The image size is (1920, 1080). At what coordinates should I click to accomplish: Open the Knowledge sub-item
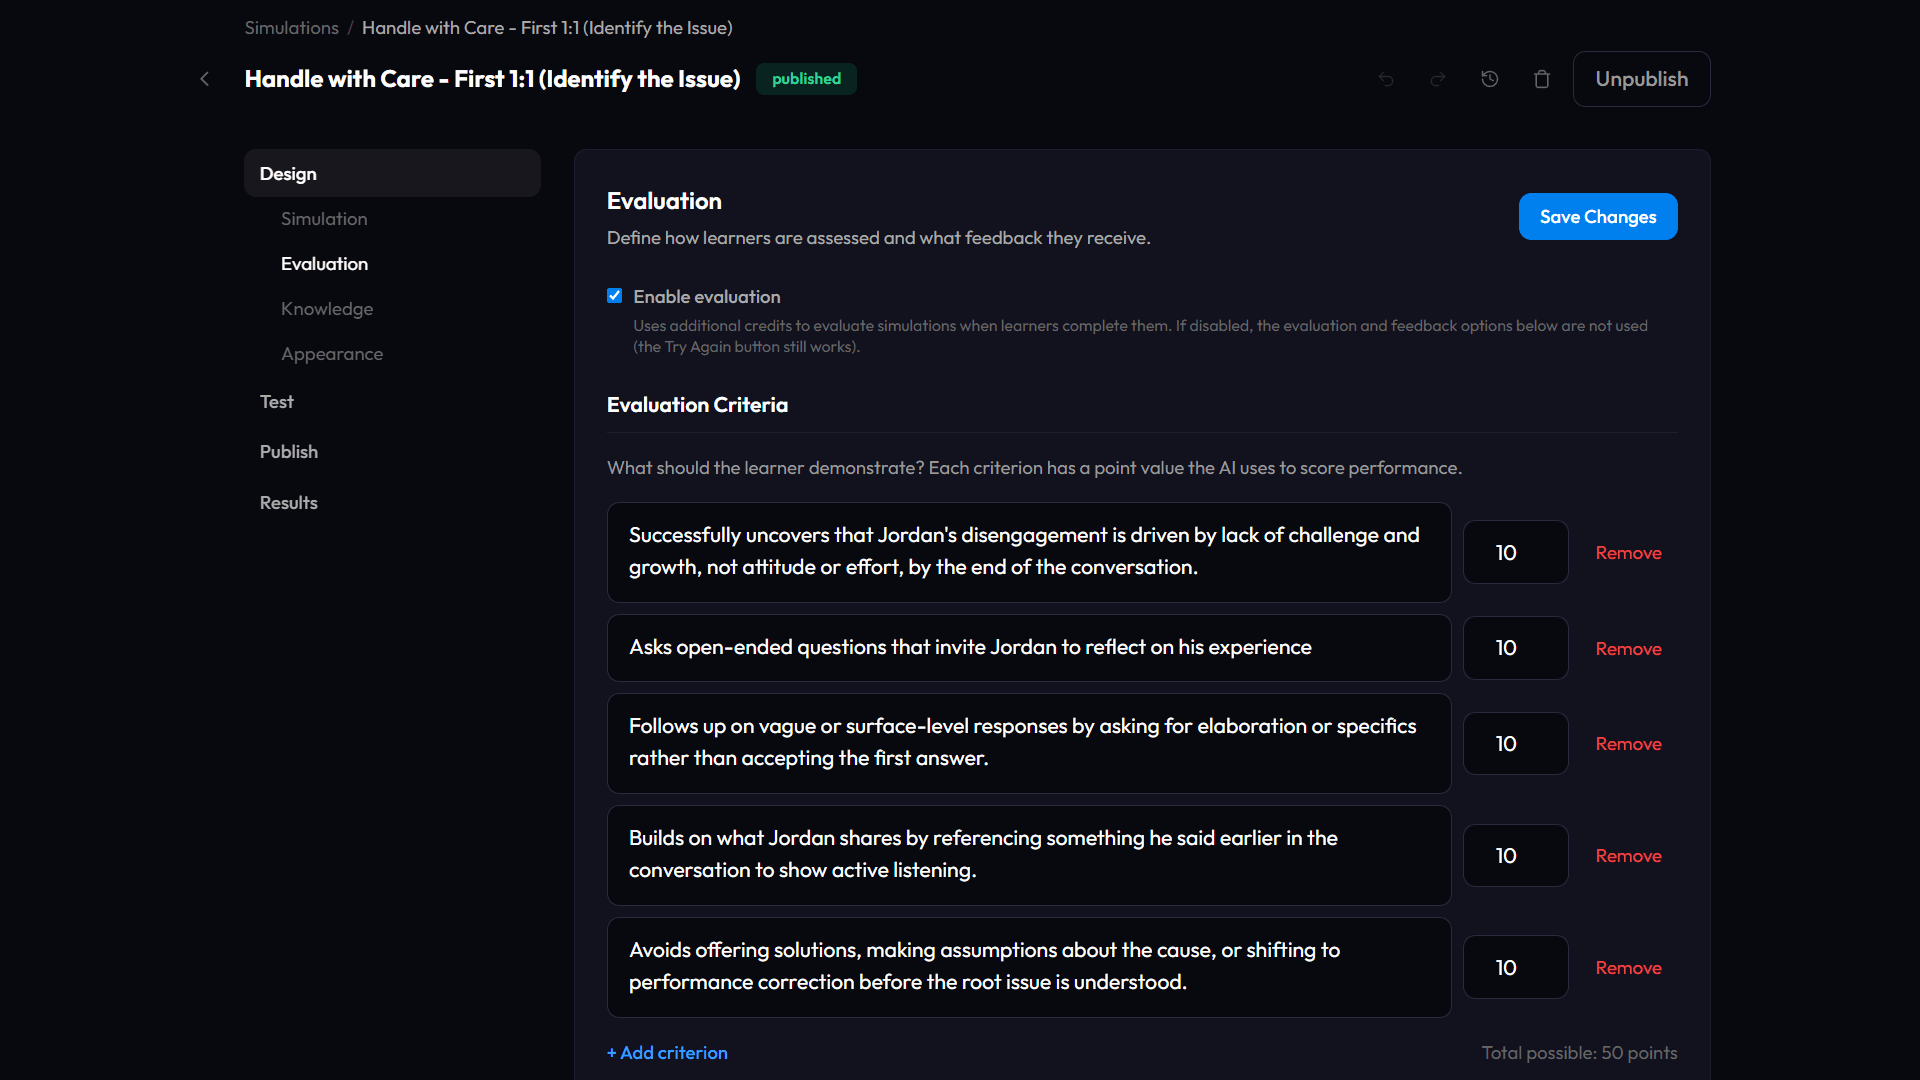(x=327, y=309)
